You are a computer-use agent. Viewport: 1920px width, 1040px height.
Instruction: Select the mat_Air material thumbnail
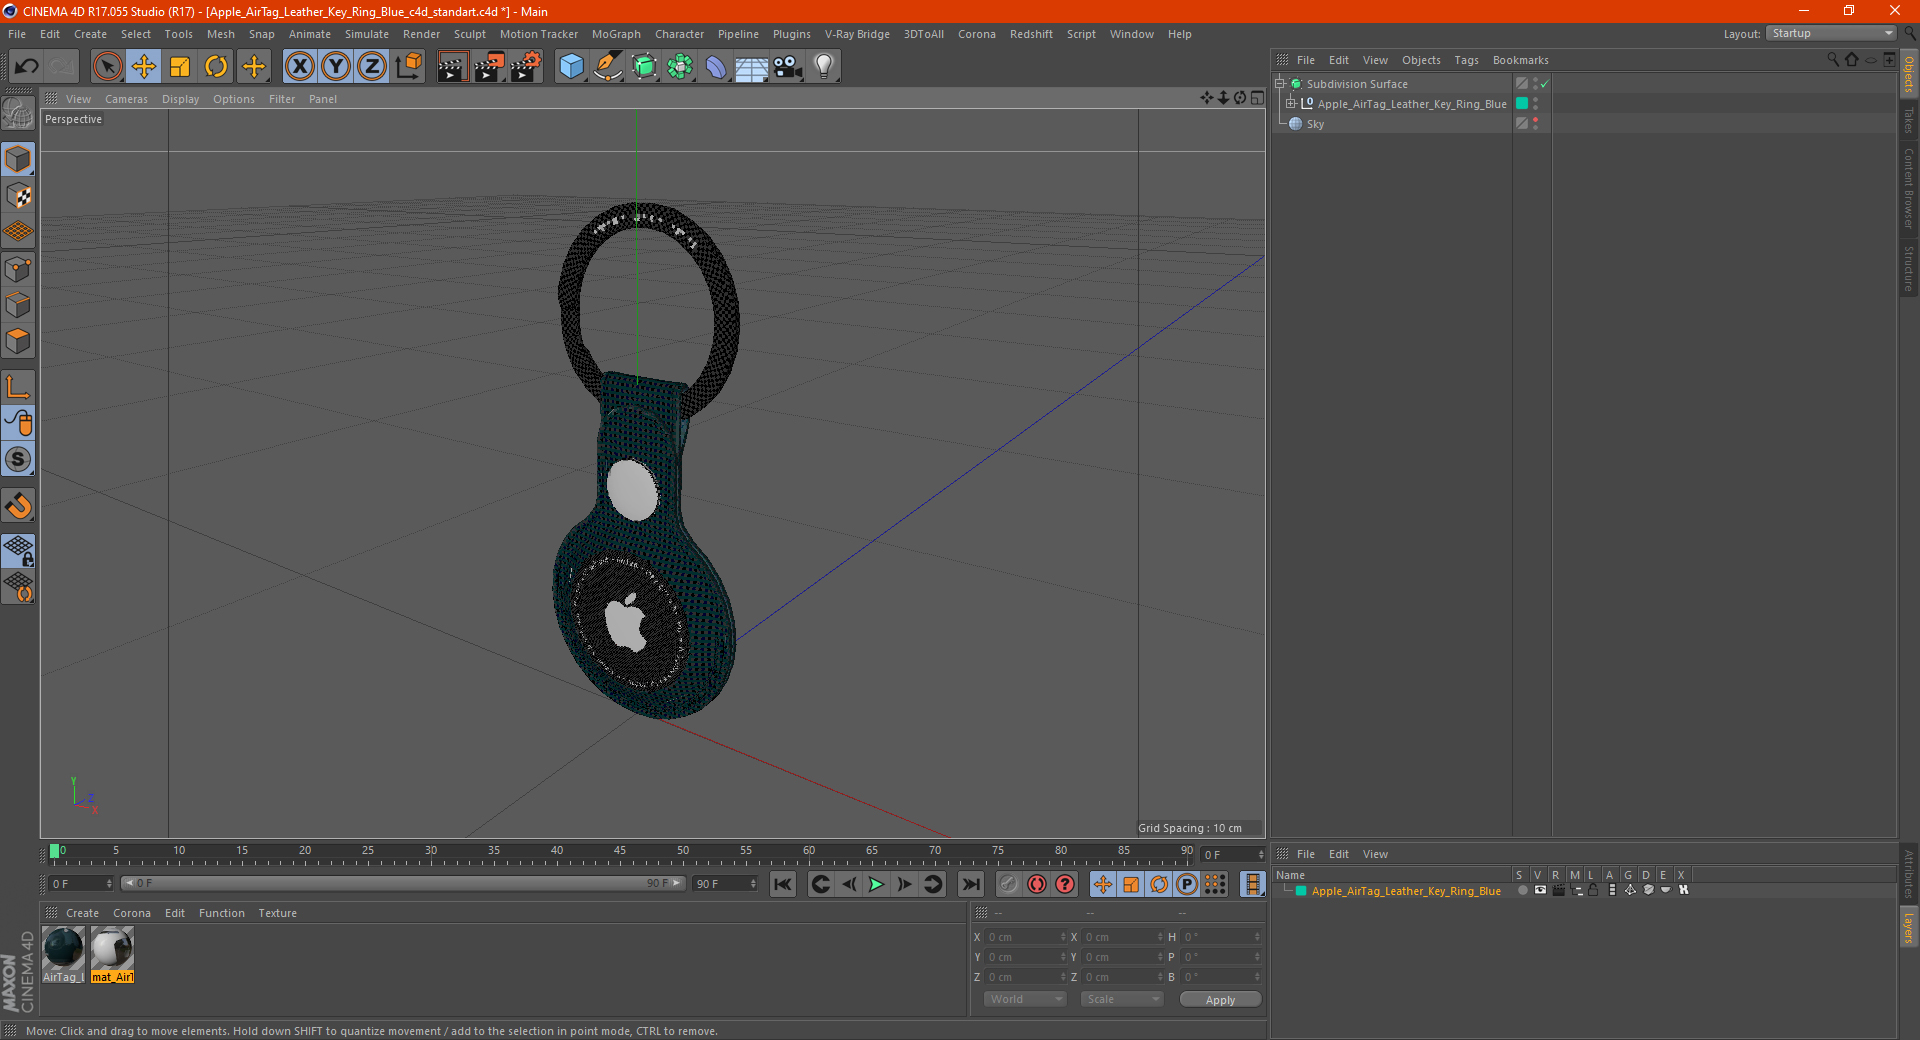pyautogui.click(x=112, y=955)
